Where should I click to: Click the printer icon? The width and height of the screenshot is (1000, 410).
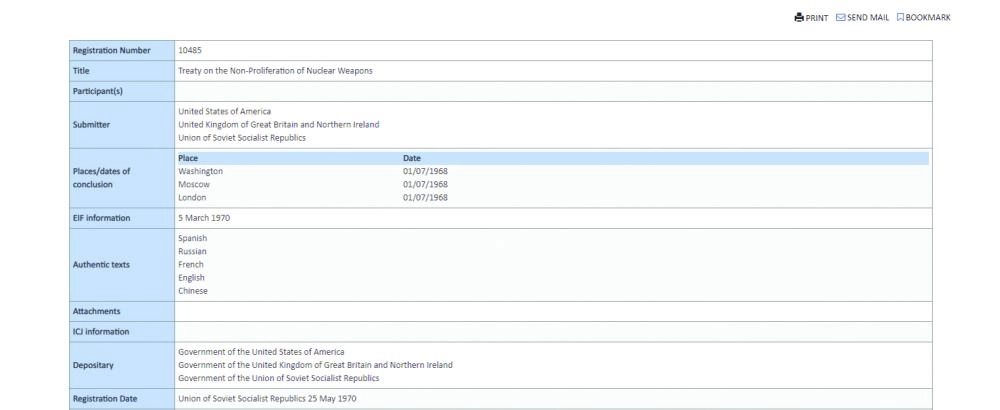pyautogui.click(x=799, y=17)
